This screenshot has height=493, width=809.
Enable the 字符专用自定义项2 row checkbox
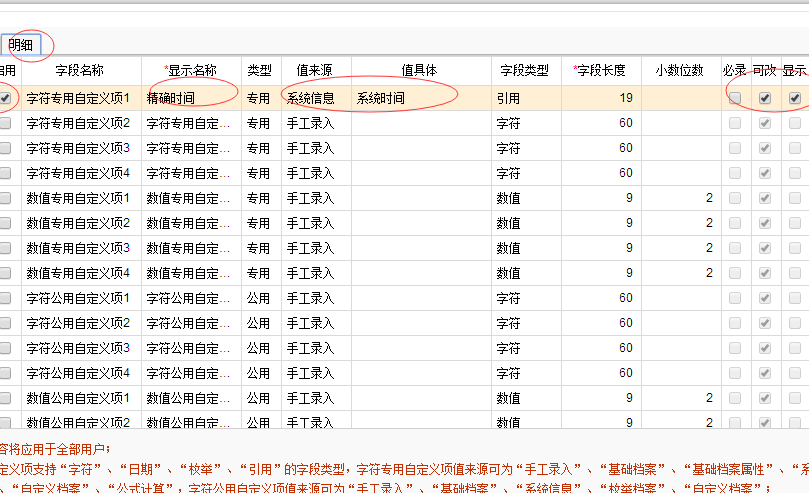click(6, 123)
